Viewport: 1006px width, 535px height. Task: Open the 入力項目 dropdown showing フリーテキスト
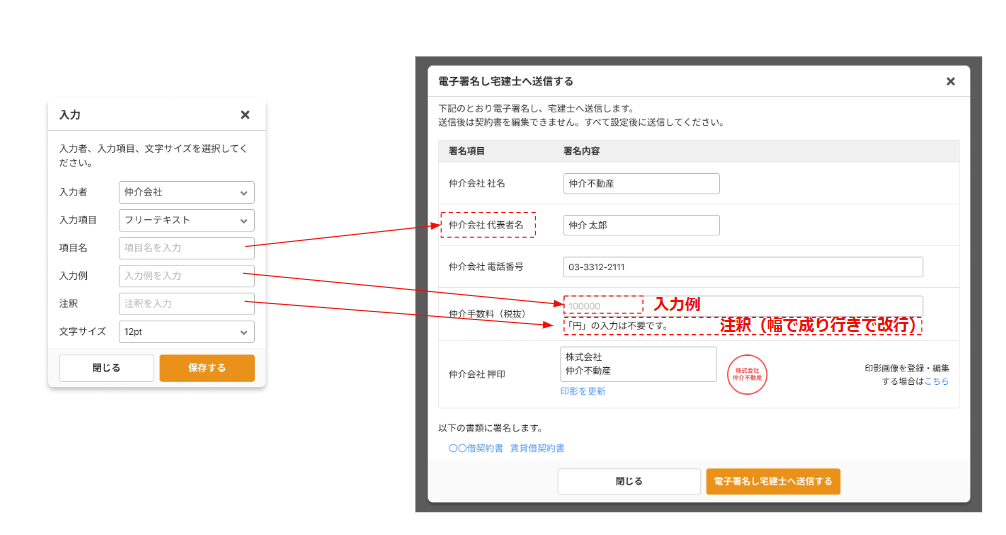point(187,220)
